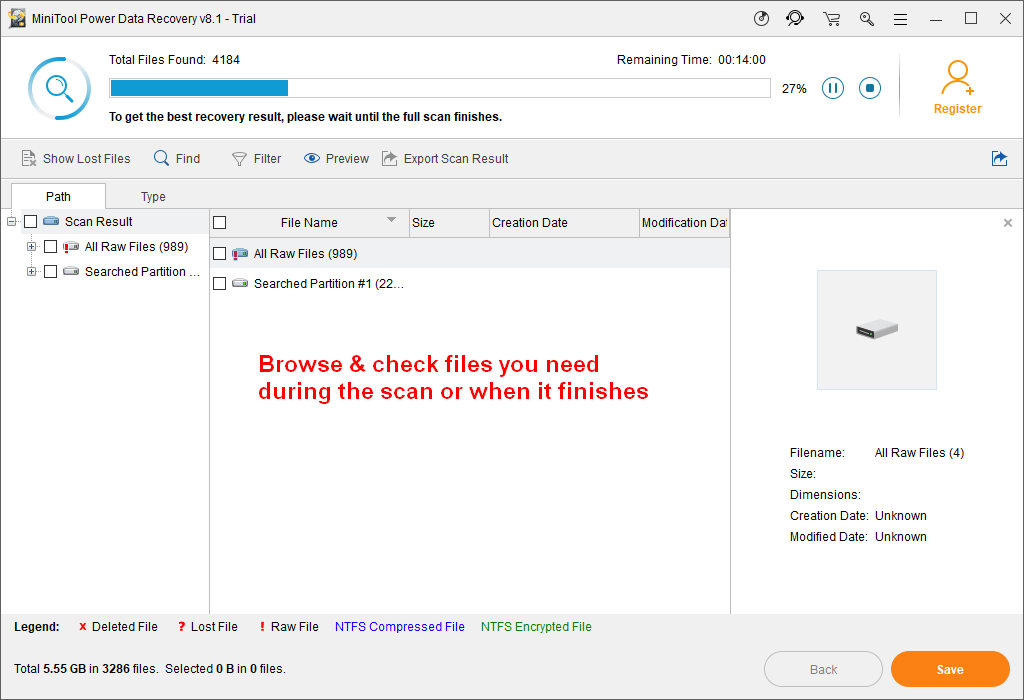Check All Raw Files (989) in the tree

[50, 247]
